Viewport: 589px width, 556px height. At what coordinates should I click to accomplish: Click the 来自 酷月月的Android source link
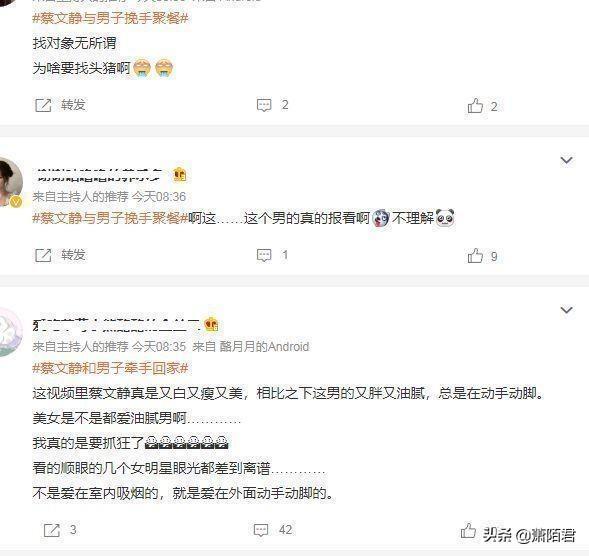coord(251,346)
